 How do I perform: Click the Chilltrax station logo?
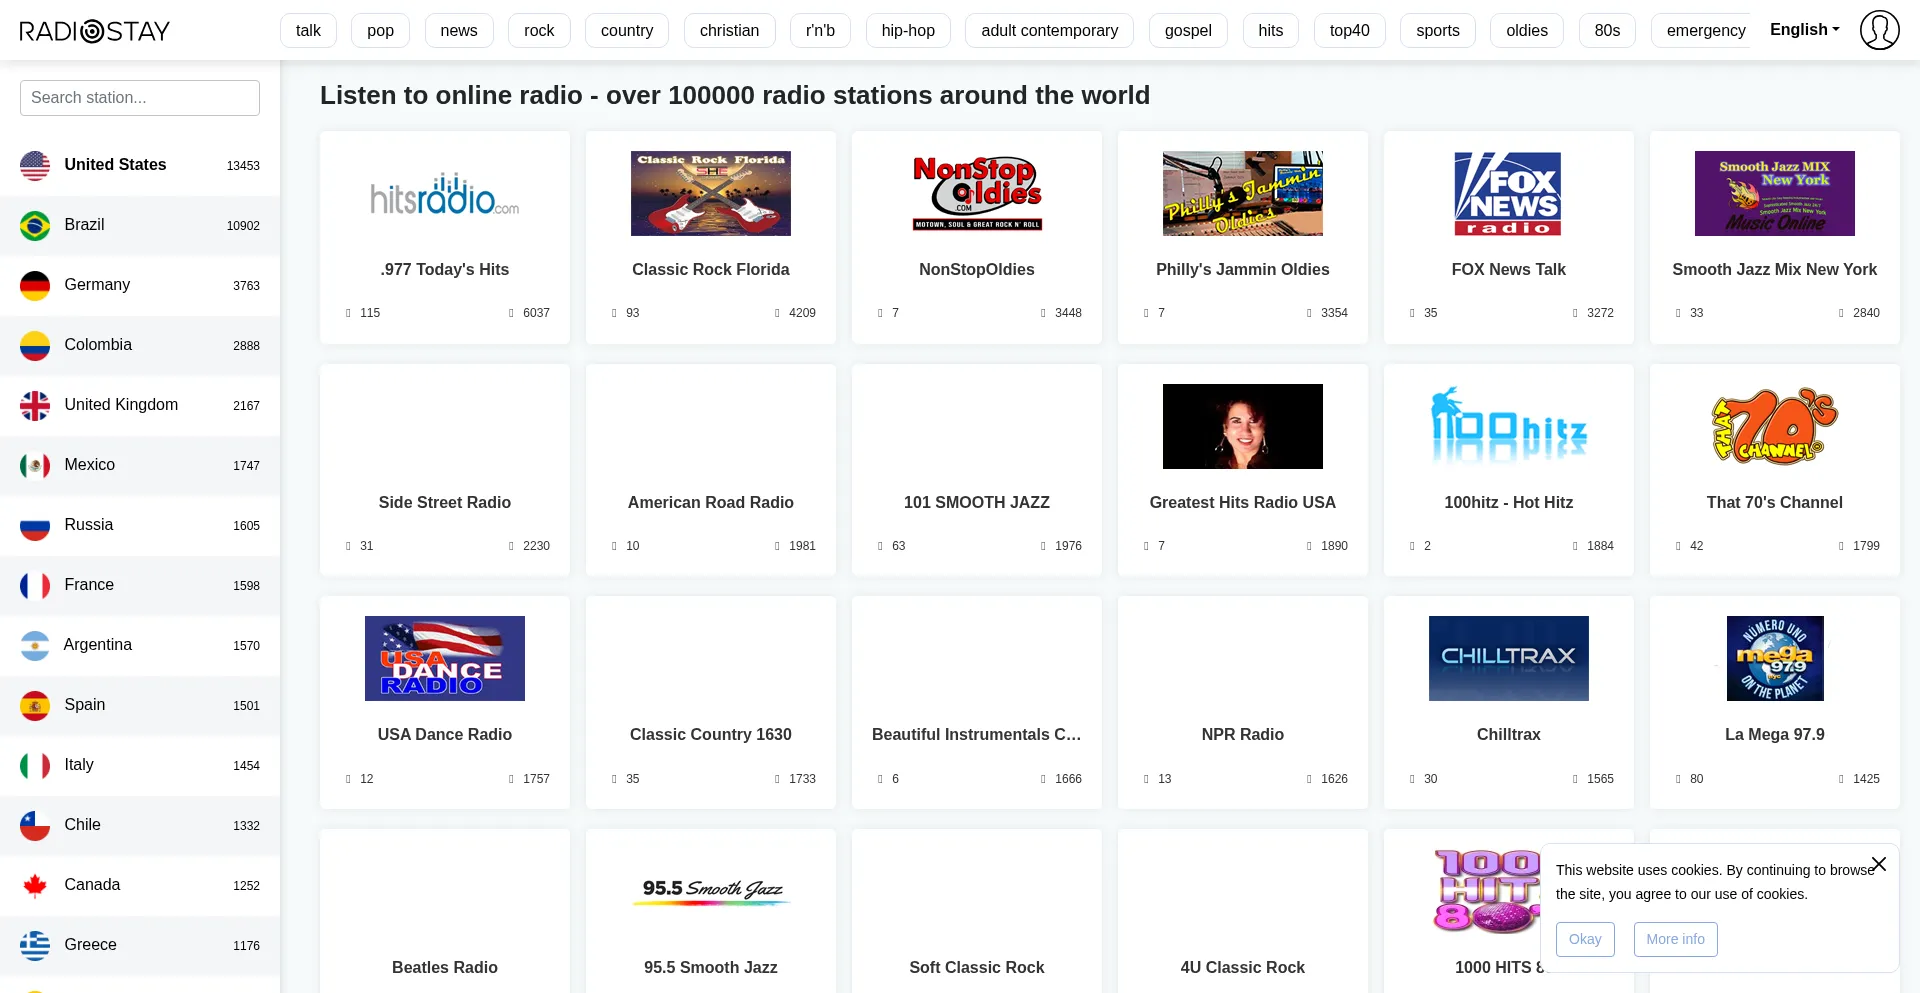pyautogui.click(x=1508, y=658)
